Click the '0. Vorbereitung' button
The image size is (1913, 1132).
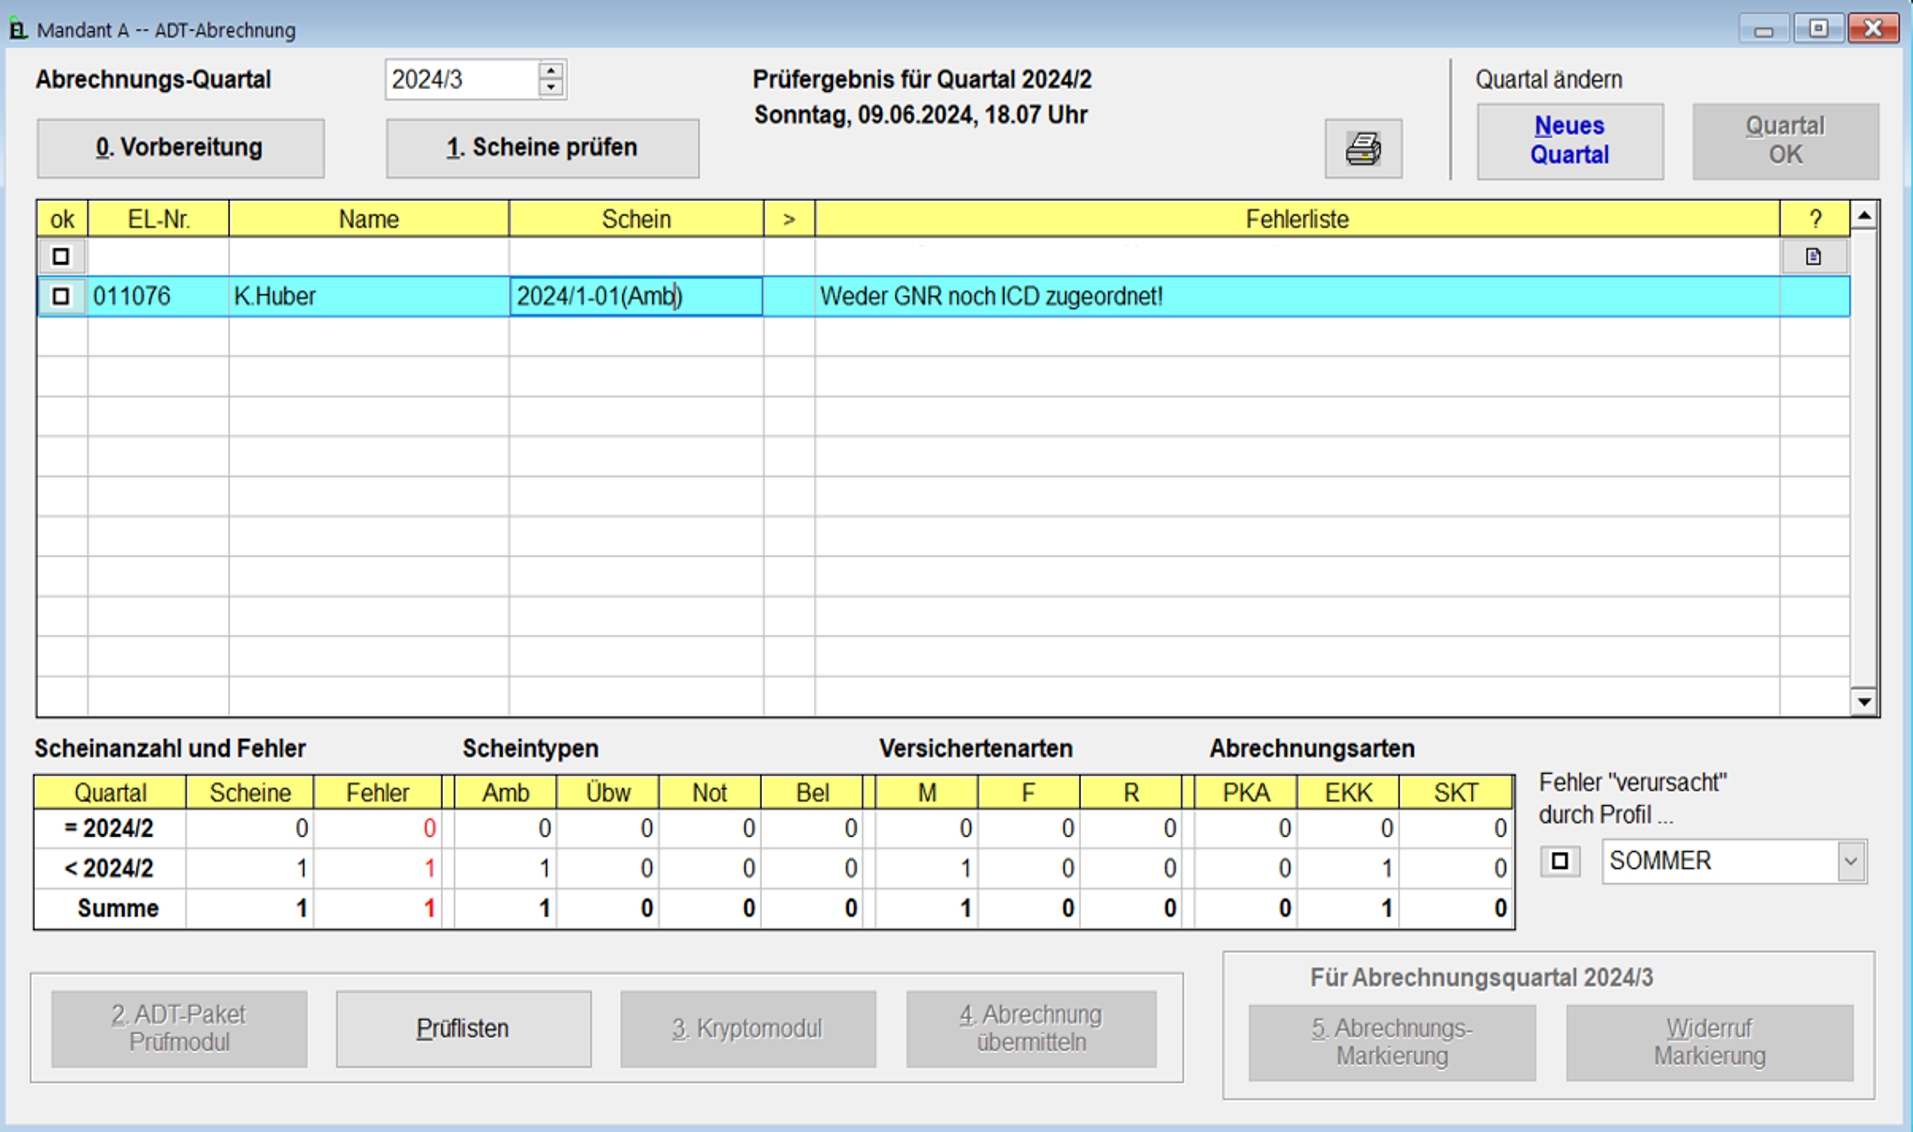180,148
